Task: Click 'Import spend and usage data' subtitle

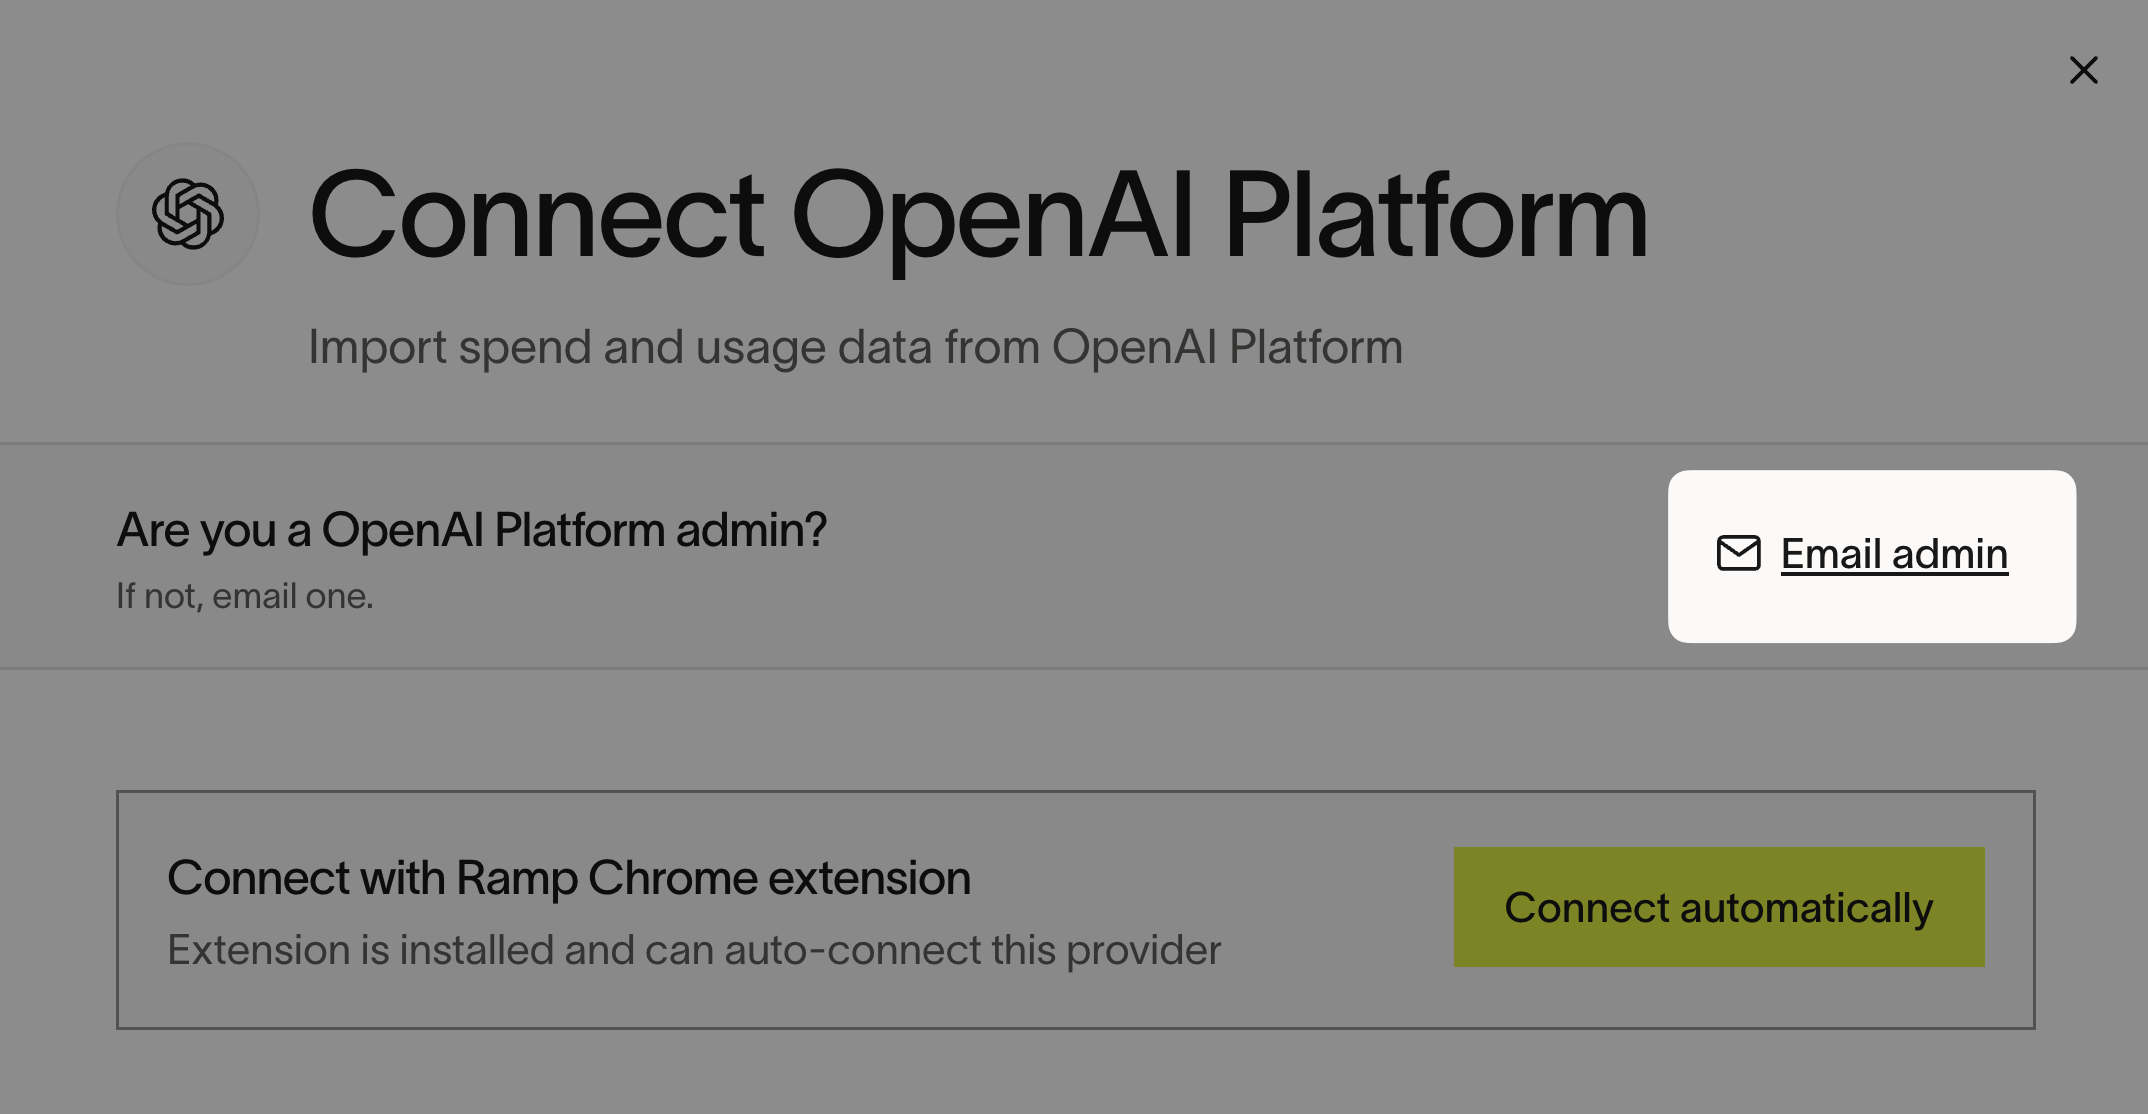Action: tap(855, 348)
